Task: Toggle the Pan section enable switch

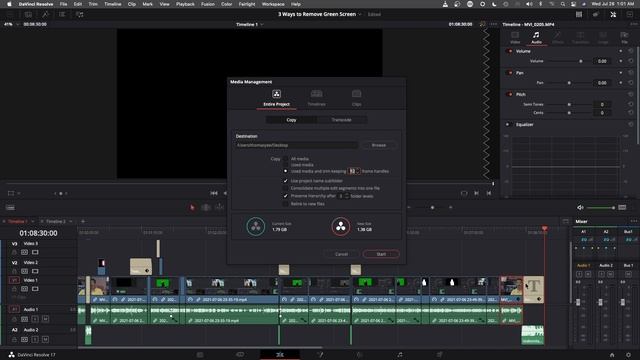Action: [509, 73]
